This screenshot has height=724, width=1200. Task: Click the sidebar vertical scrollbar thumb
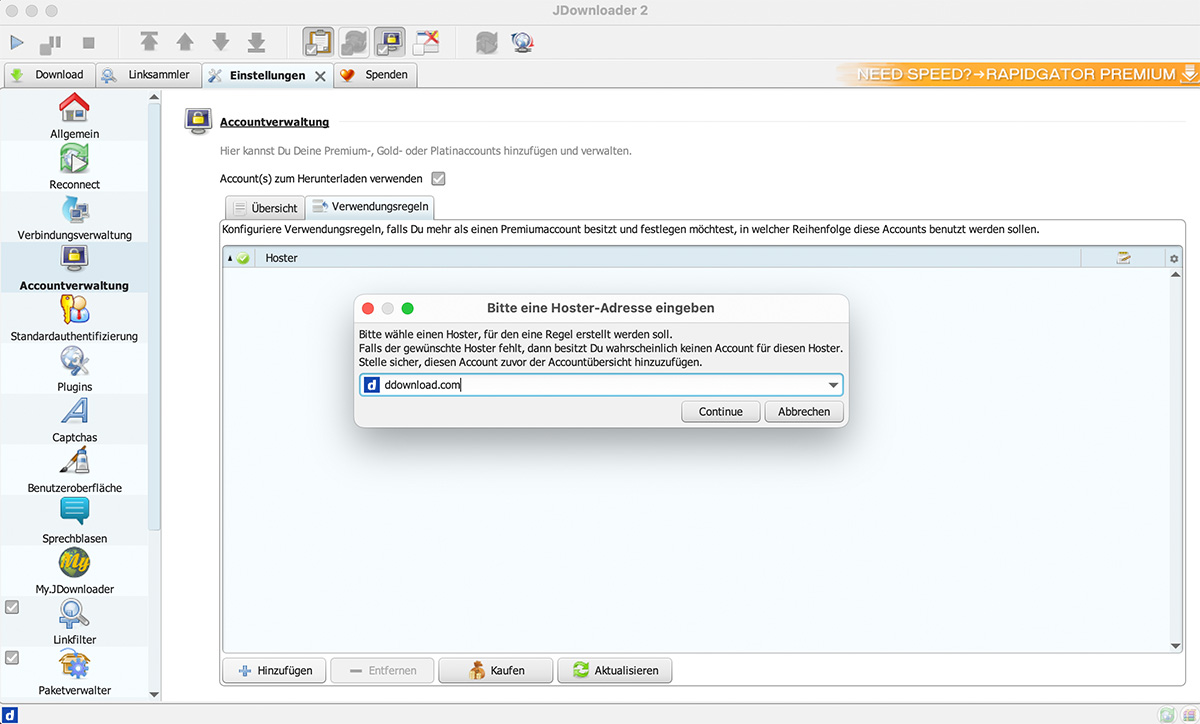[x=154, y=315]
